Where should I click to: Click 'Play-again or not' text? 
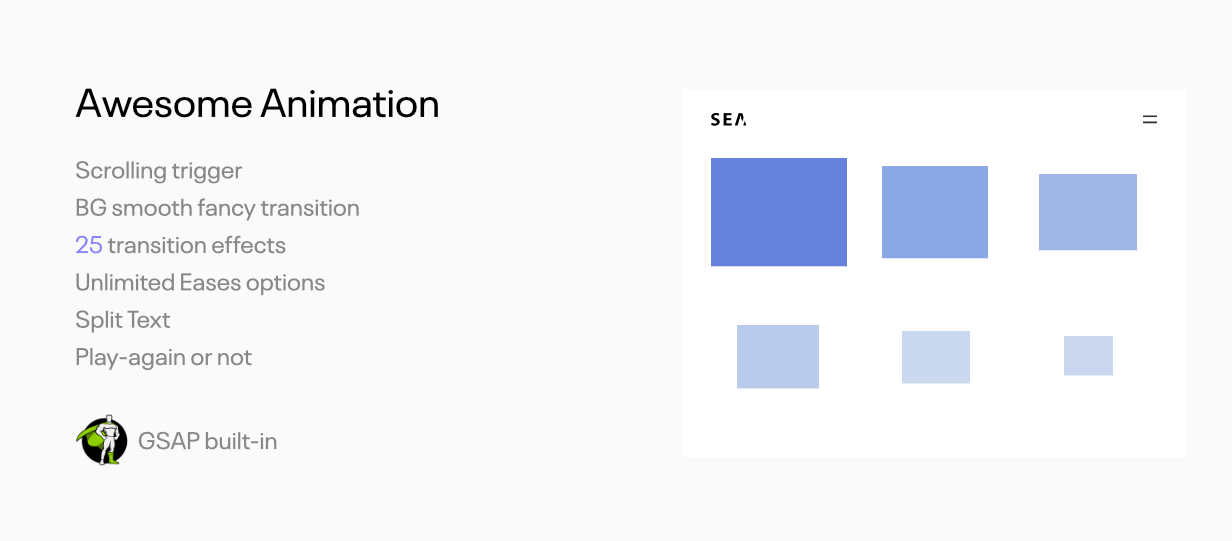pos(164,357)
